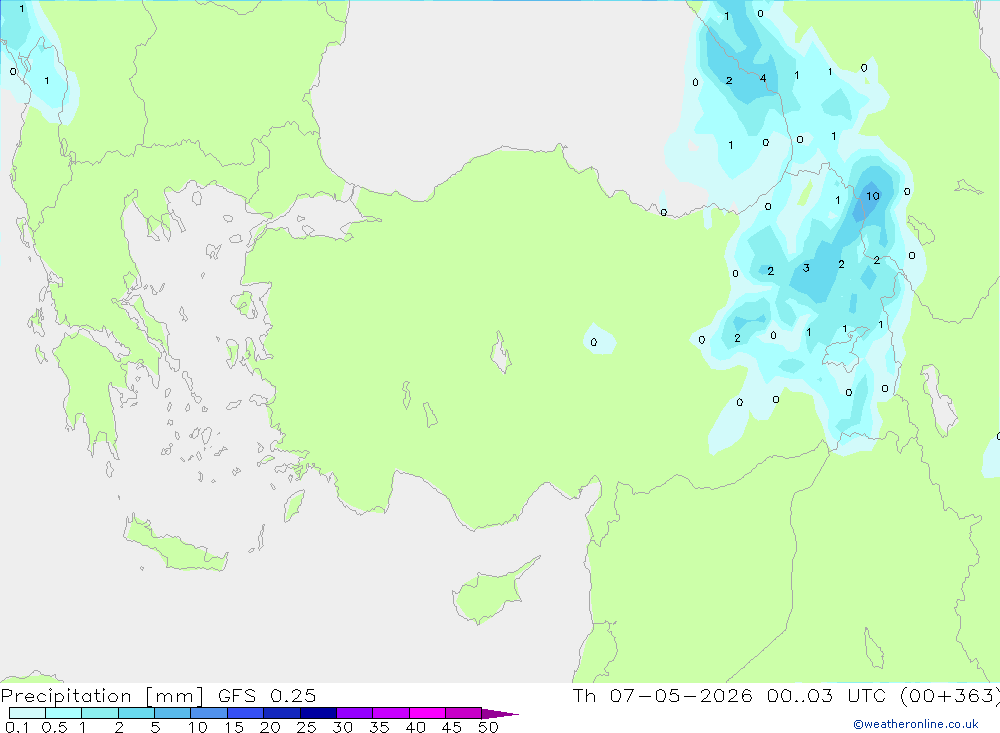Select the "GFS 0.25" model label

click(267, 696)
